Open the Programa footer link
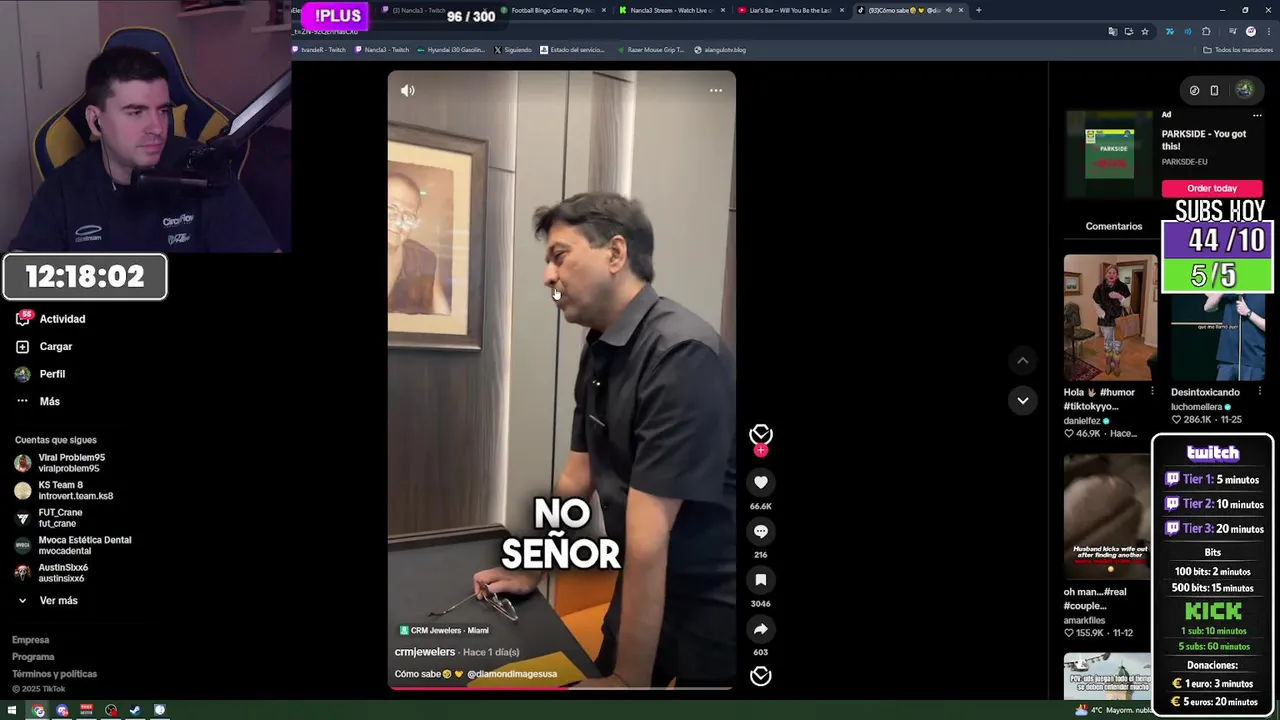 33,657
